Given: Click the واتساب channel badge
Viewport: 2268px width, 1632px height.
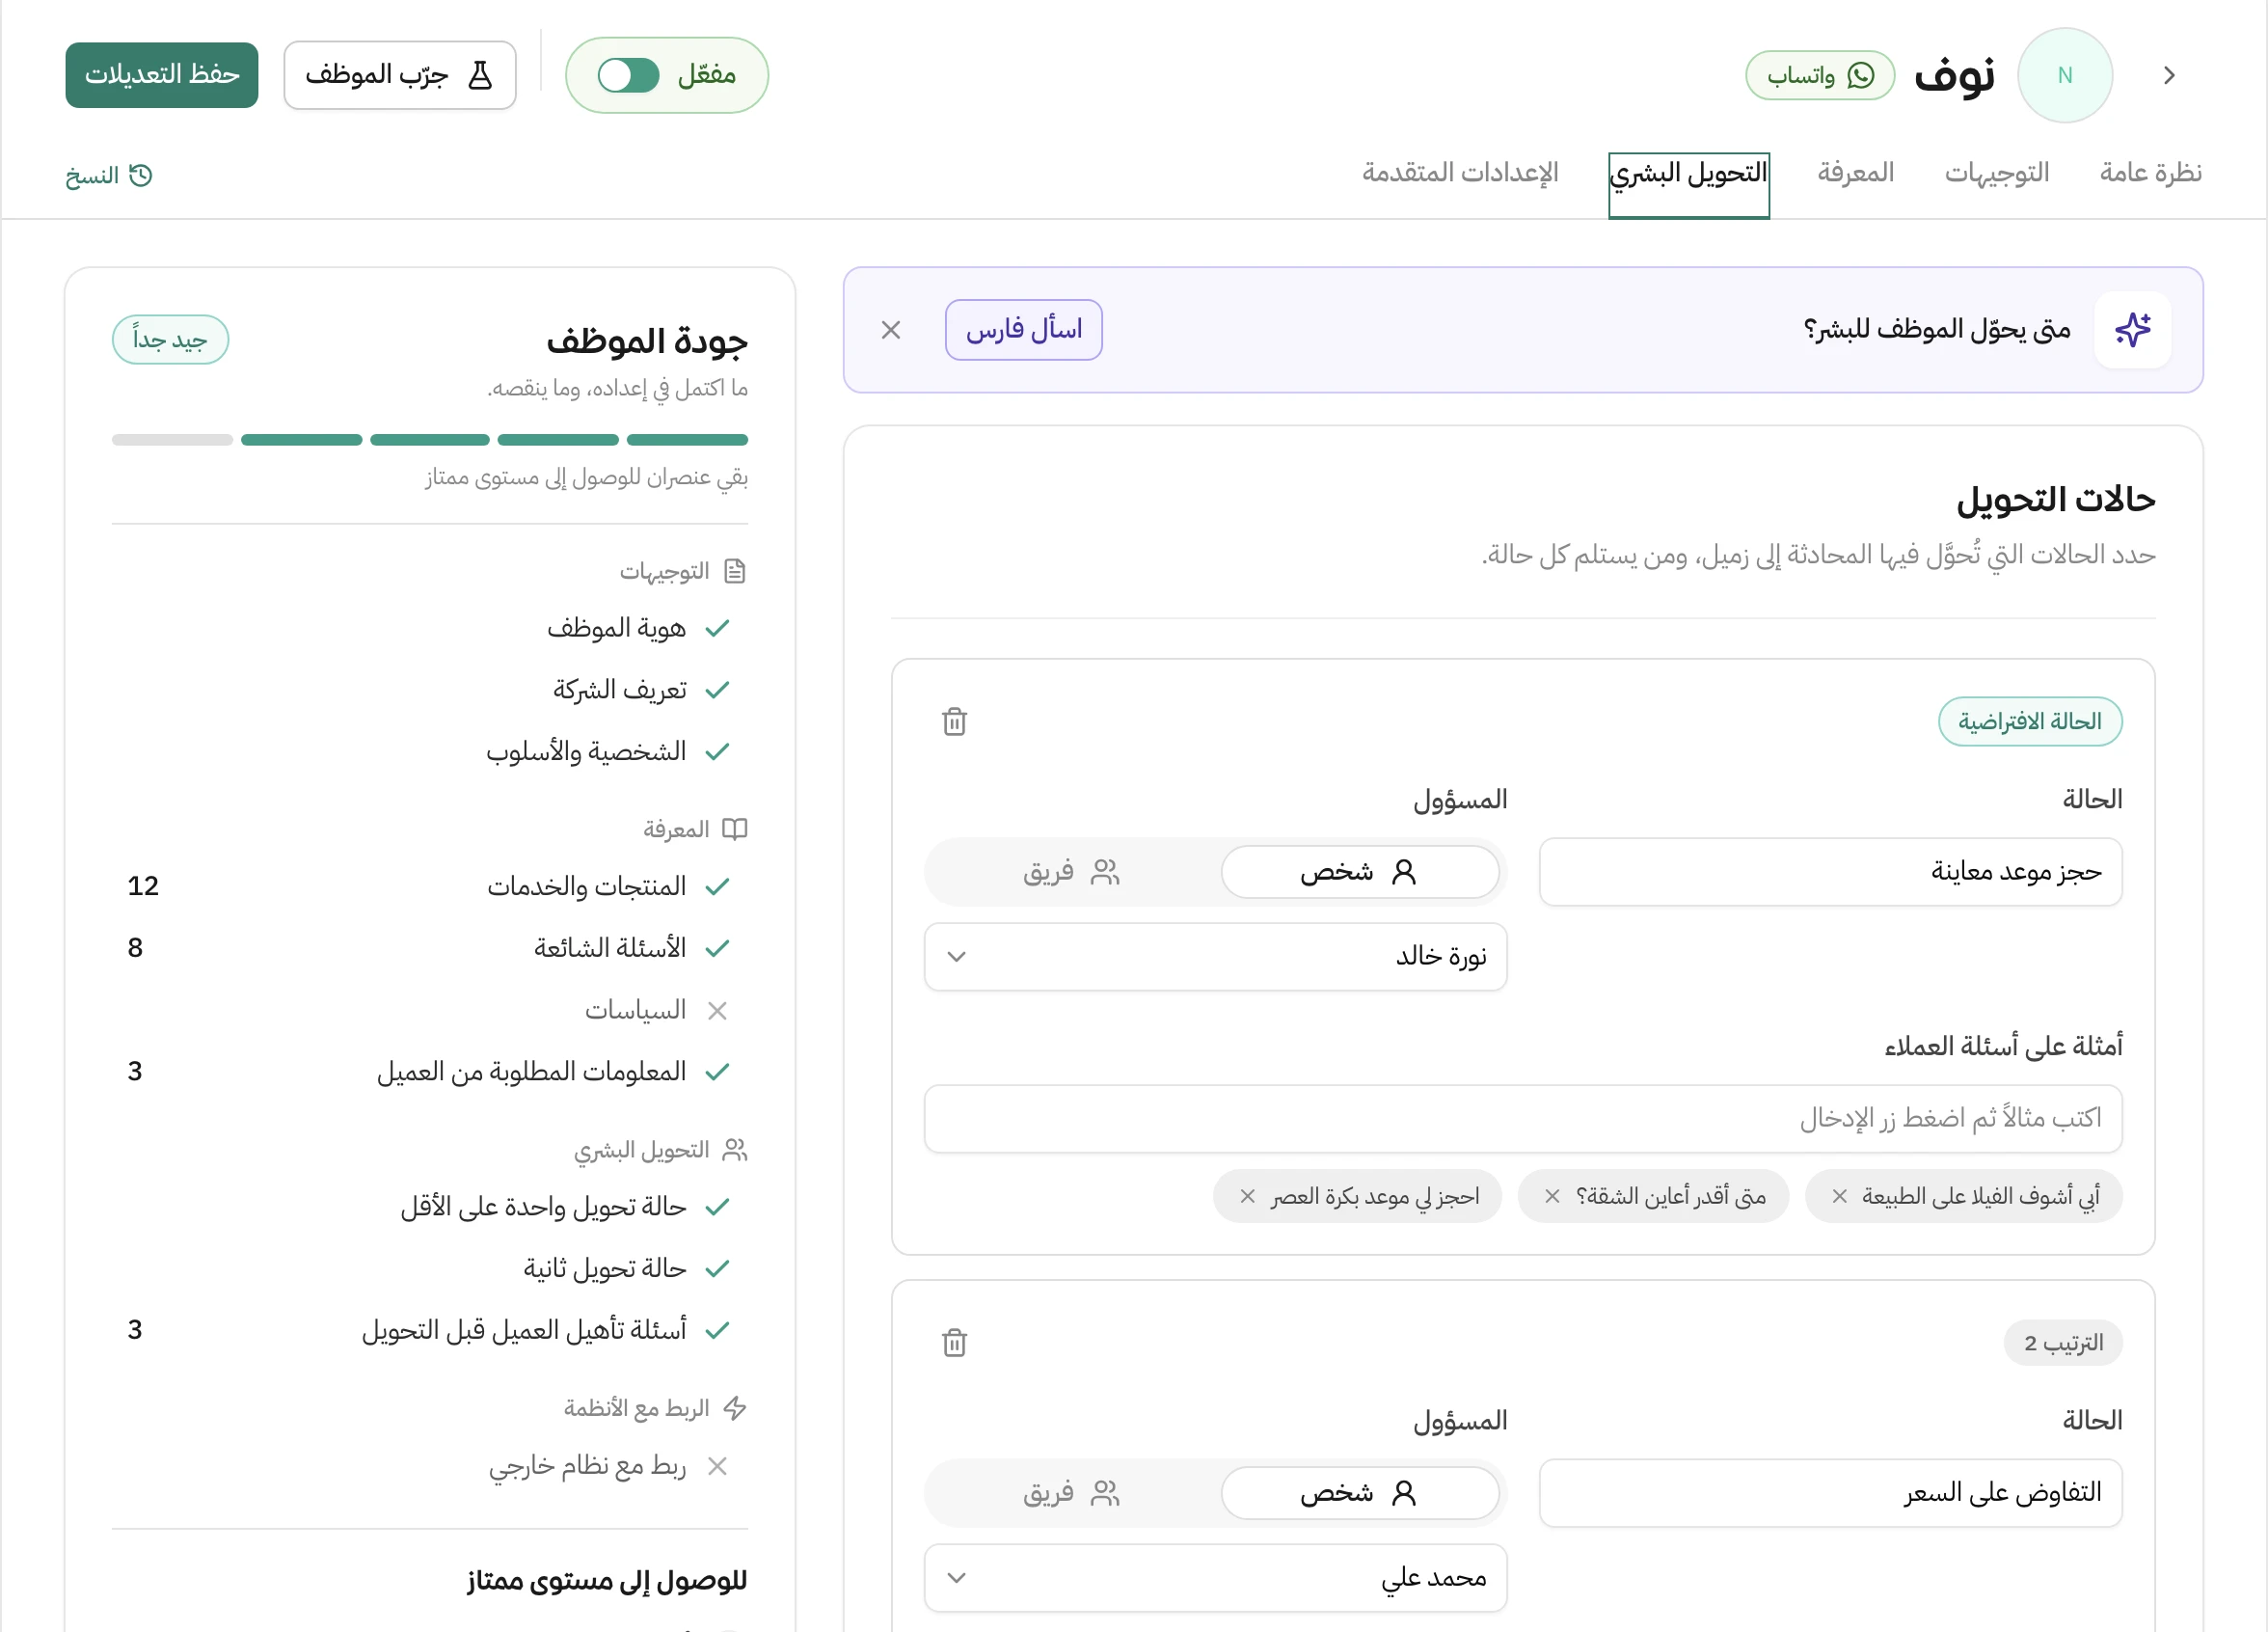Looking at the screenshot, I should (x=1820, y=75).
